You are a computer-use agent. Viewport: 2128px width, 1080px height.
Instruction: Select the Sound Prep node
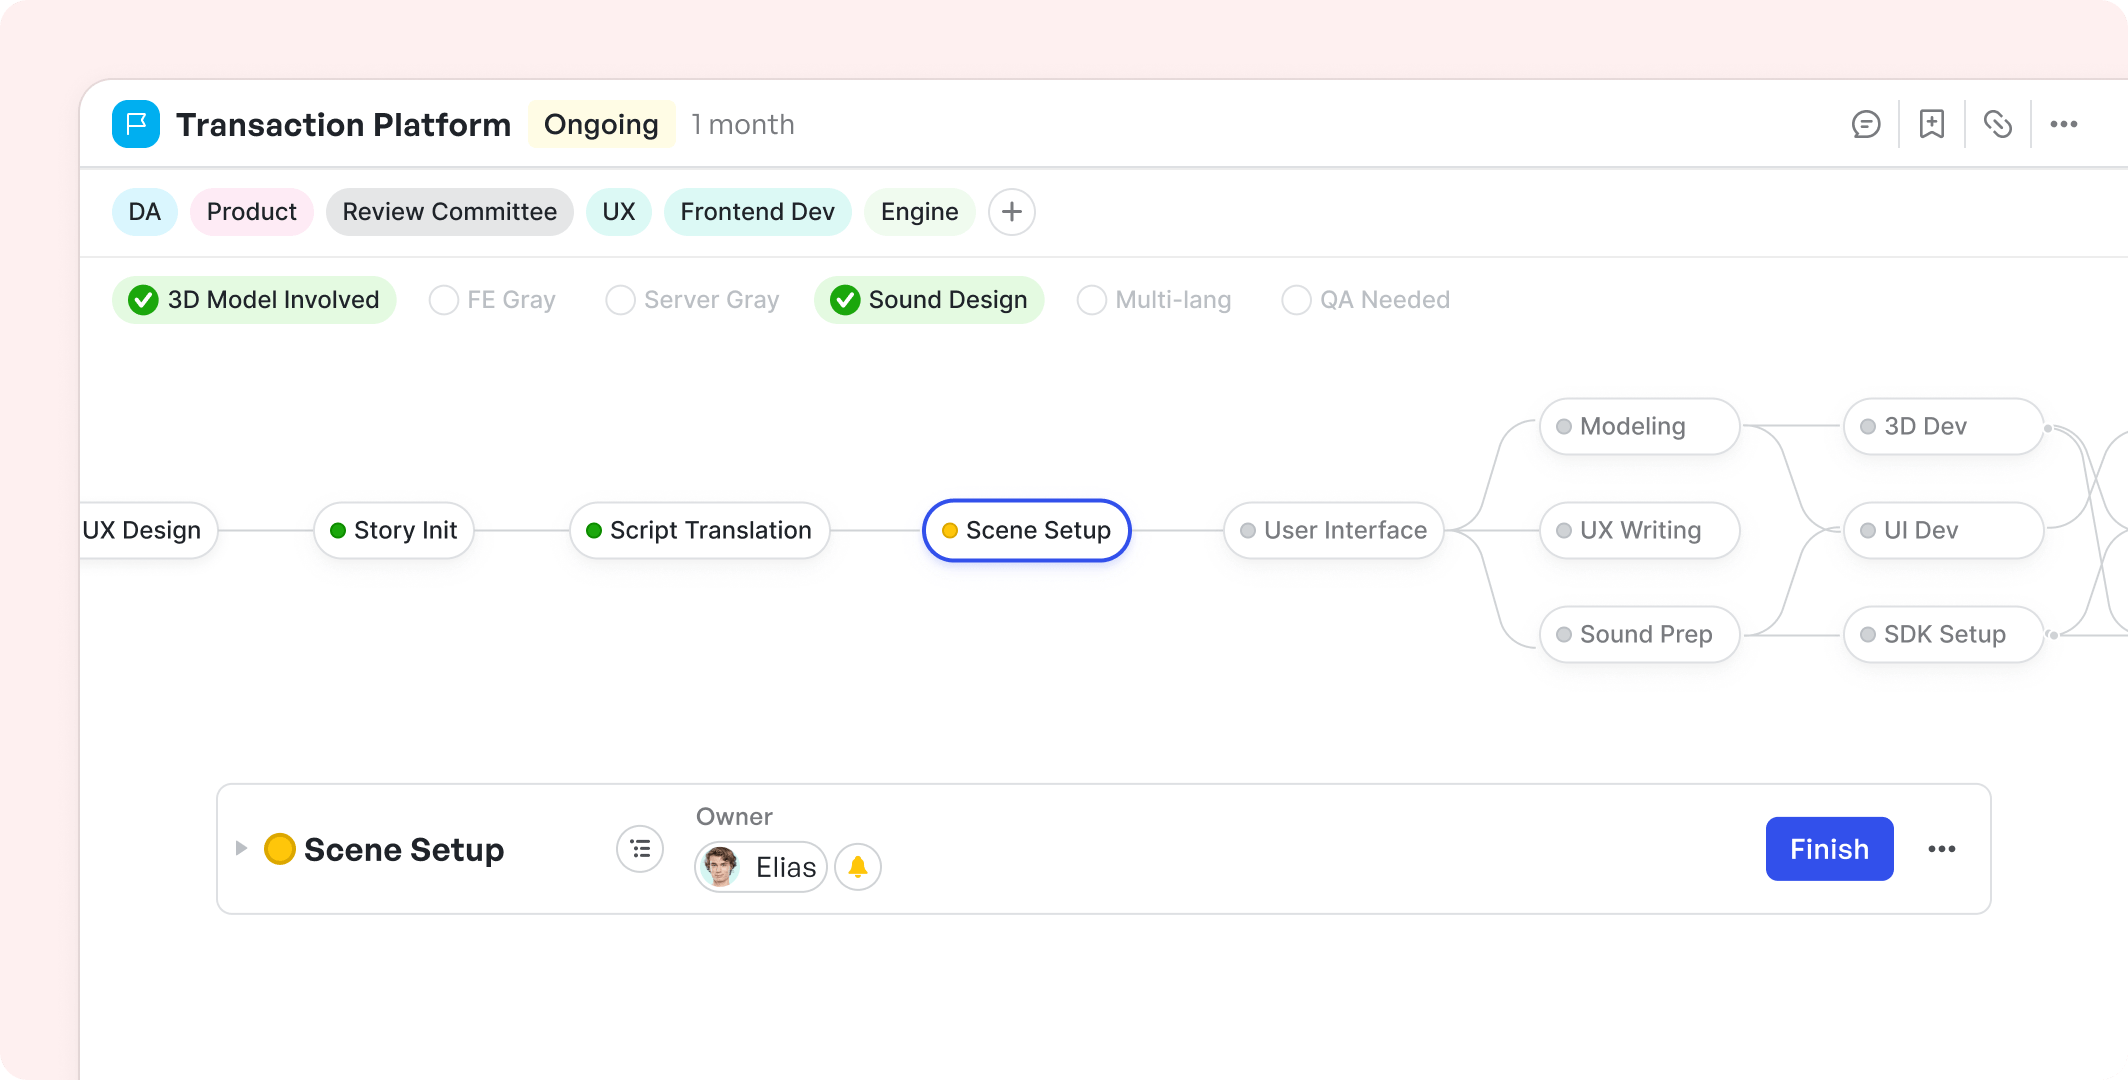click(x=1640, y=634)
